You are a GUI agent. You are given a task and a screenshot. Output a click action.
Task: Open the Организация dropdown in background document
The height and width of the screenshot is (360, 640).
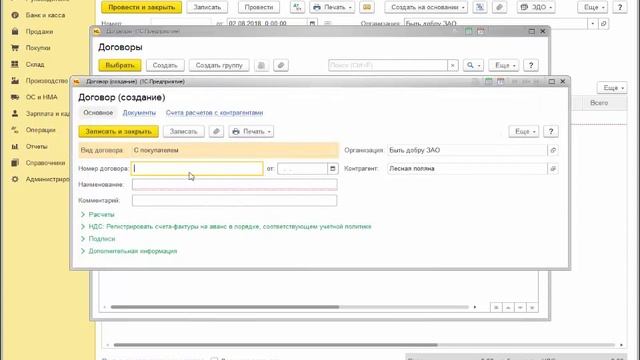coord(593,24)
